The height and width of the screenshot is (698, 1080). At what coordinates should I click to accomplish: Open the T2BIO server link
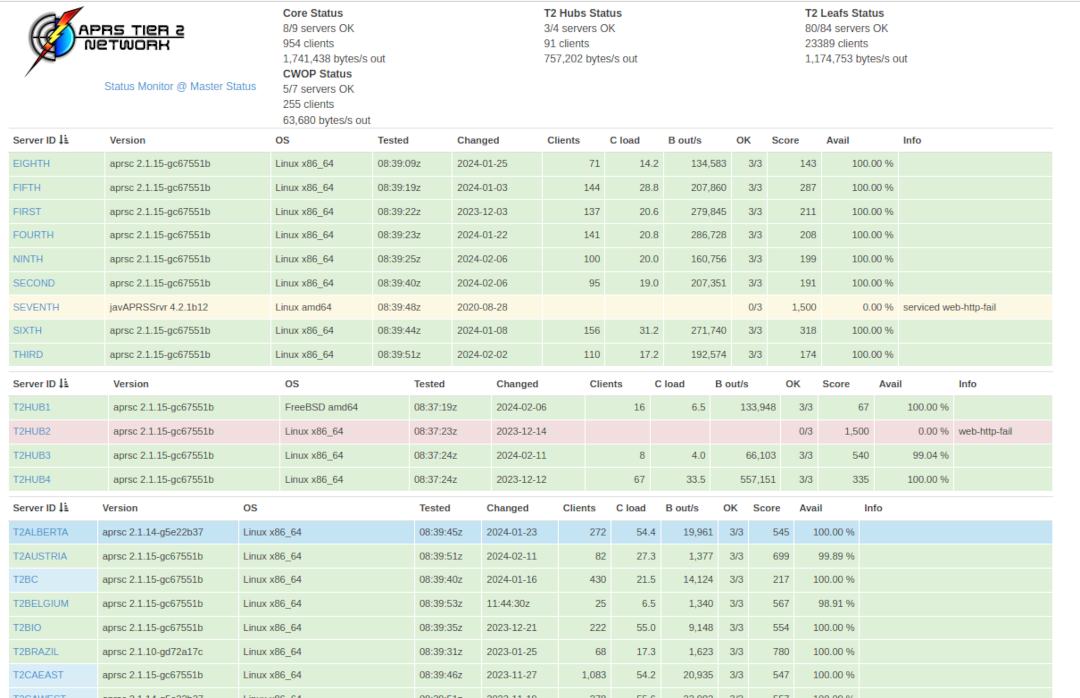(27, 628)
